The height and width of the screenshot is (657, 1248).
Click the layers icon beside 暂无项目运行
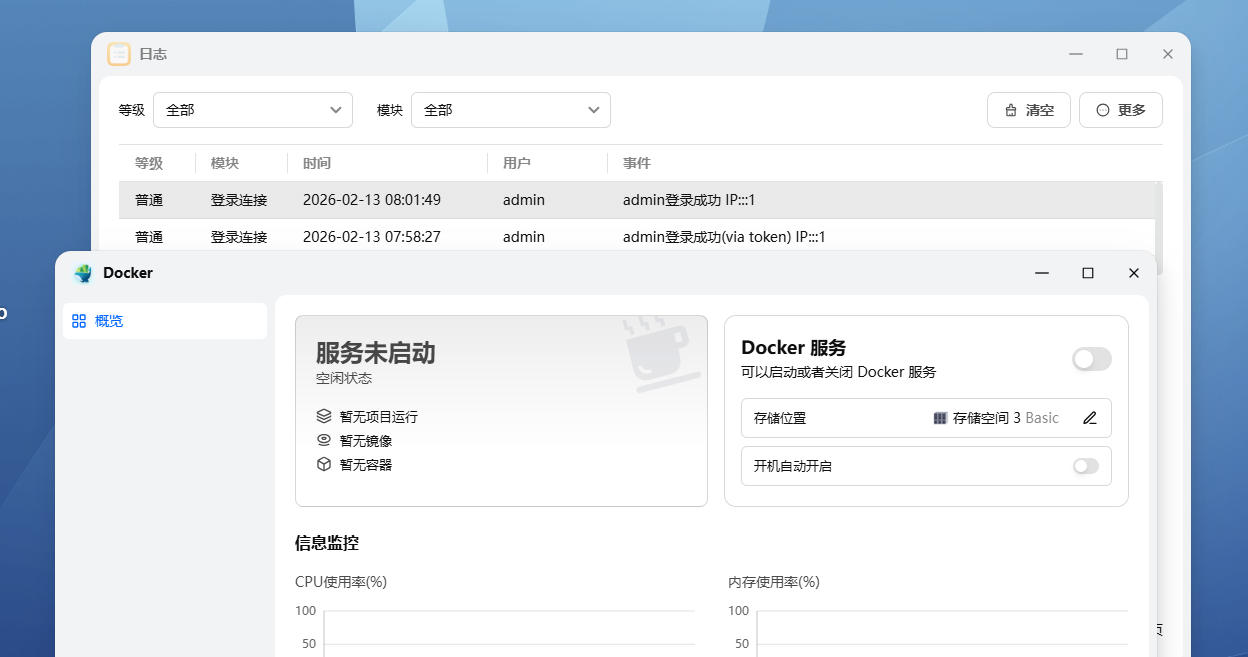[x=324, y=416]
